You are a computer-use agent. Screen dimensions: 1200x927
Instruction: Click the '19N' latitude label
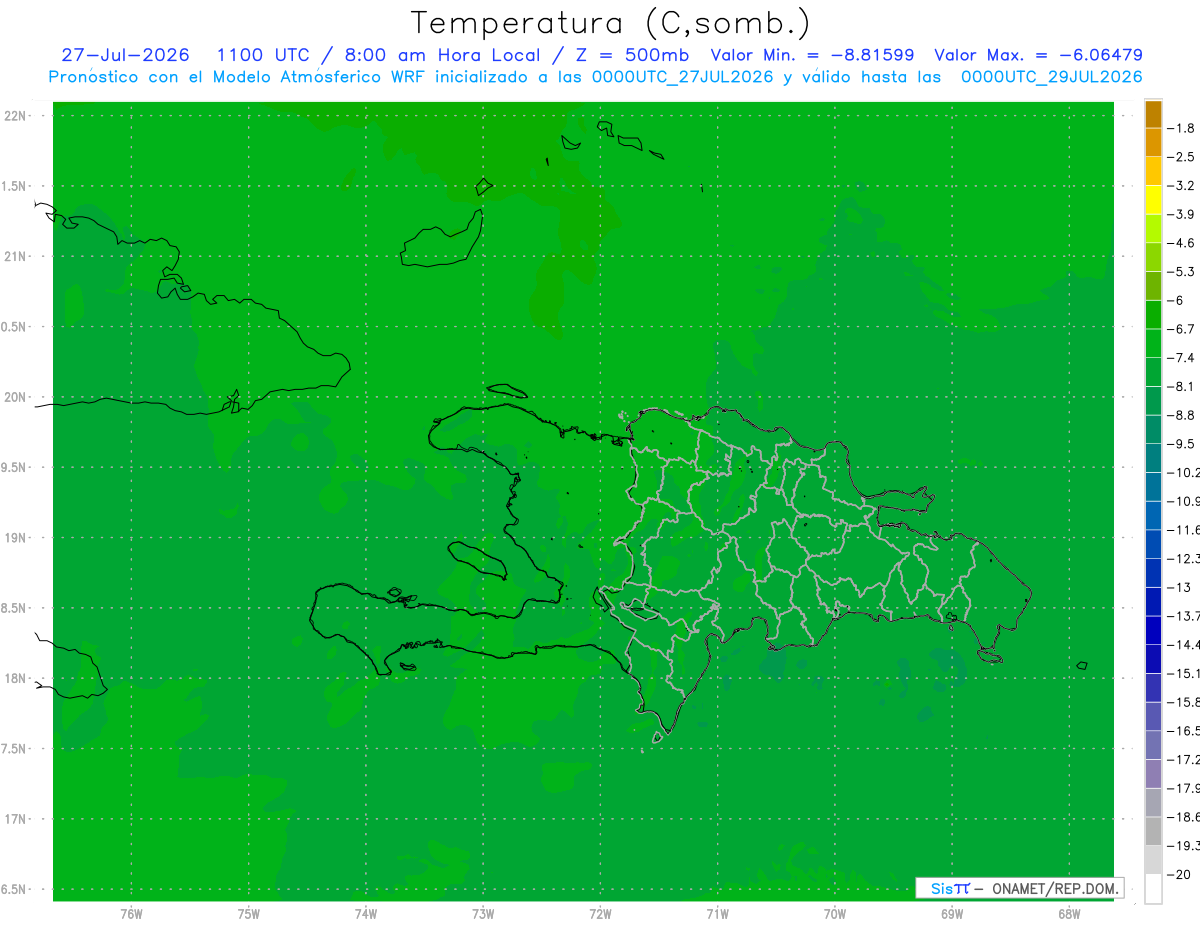(x=16, y=538)
